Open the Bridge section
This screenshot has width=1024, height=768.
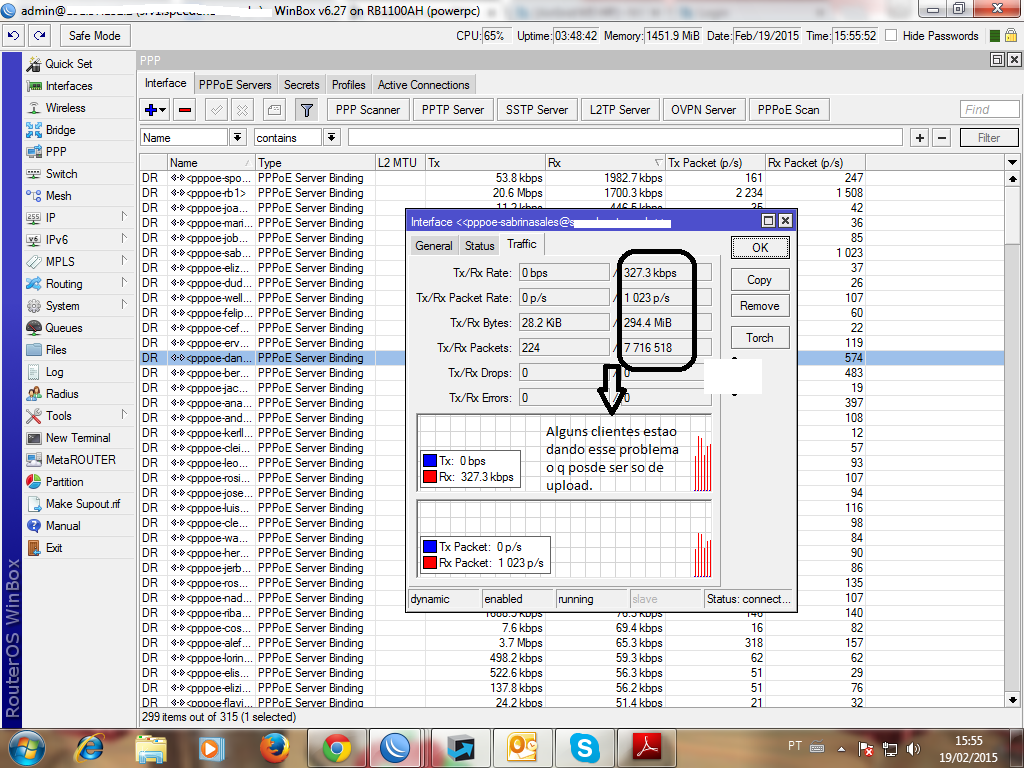(60, 130)
